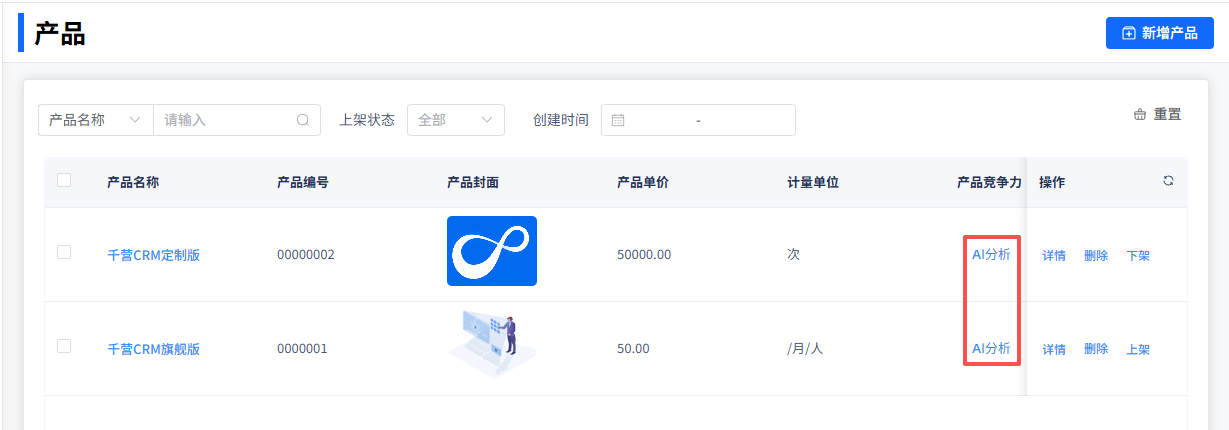This screenshot has height=430, width=1229.
Task: Click the calendar icon in date filter
Action: click(618, 120)
